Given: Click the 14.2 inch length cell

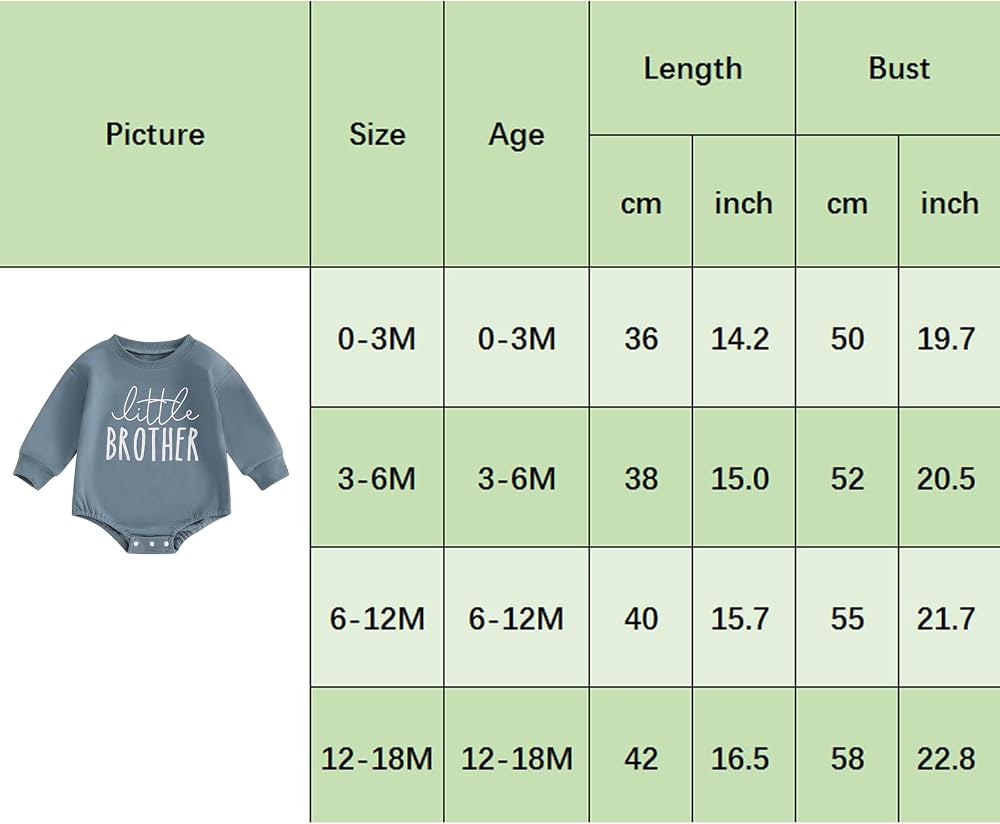Looking at the screenshot, I should [744, 338].
